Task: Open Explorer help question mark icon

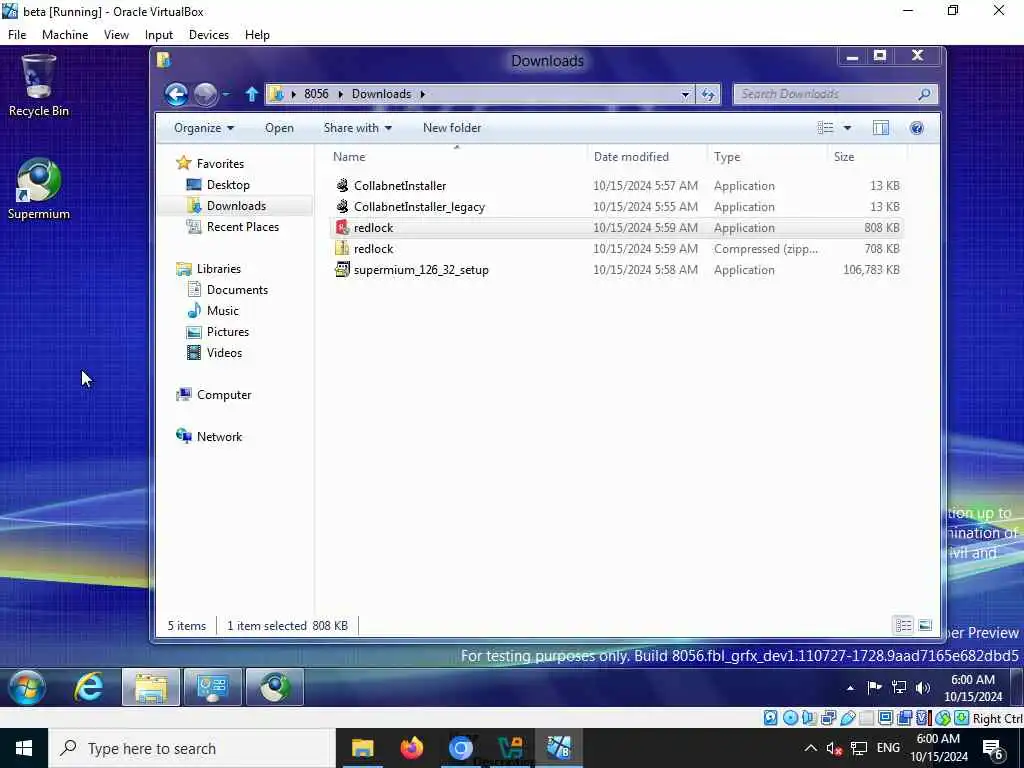Action: [916, 128]
